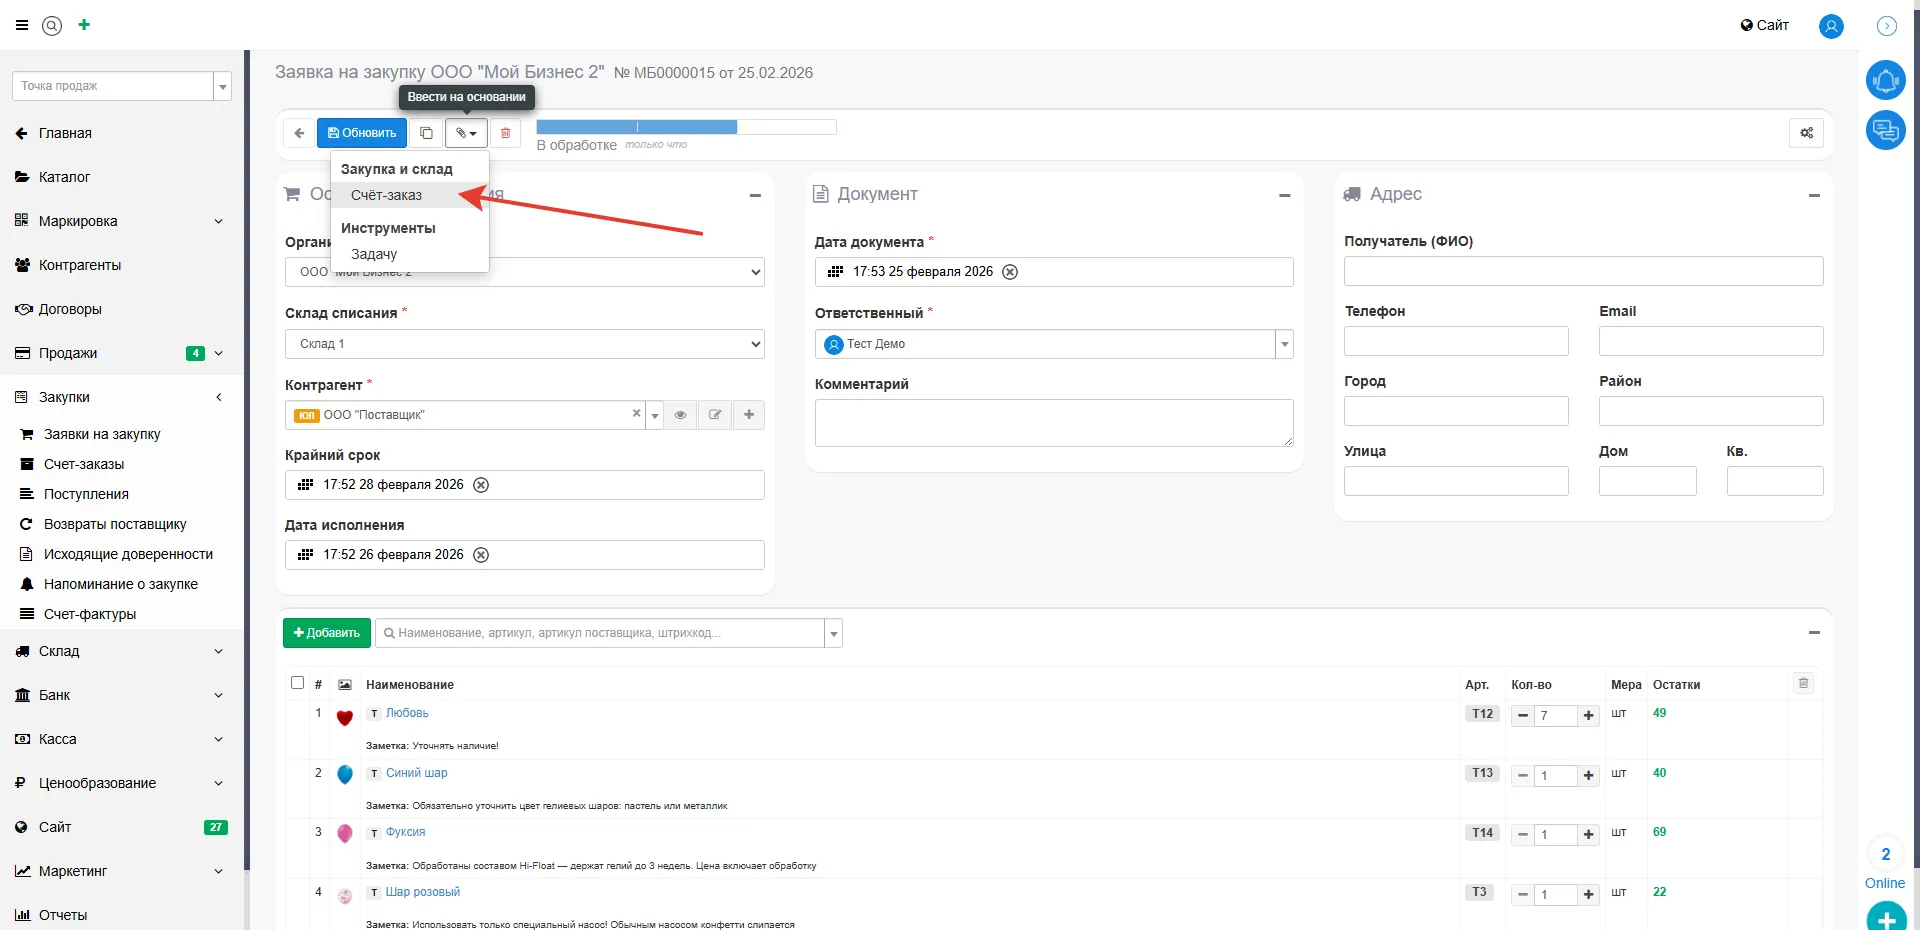Expand the Ответственный dropdown arrow
The width and height of the screenshot is (1920, 930).
pyautogui.click(x=1284, y=344)
